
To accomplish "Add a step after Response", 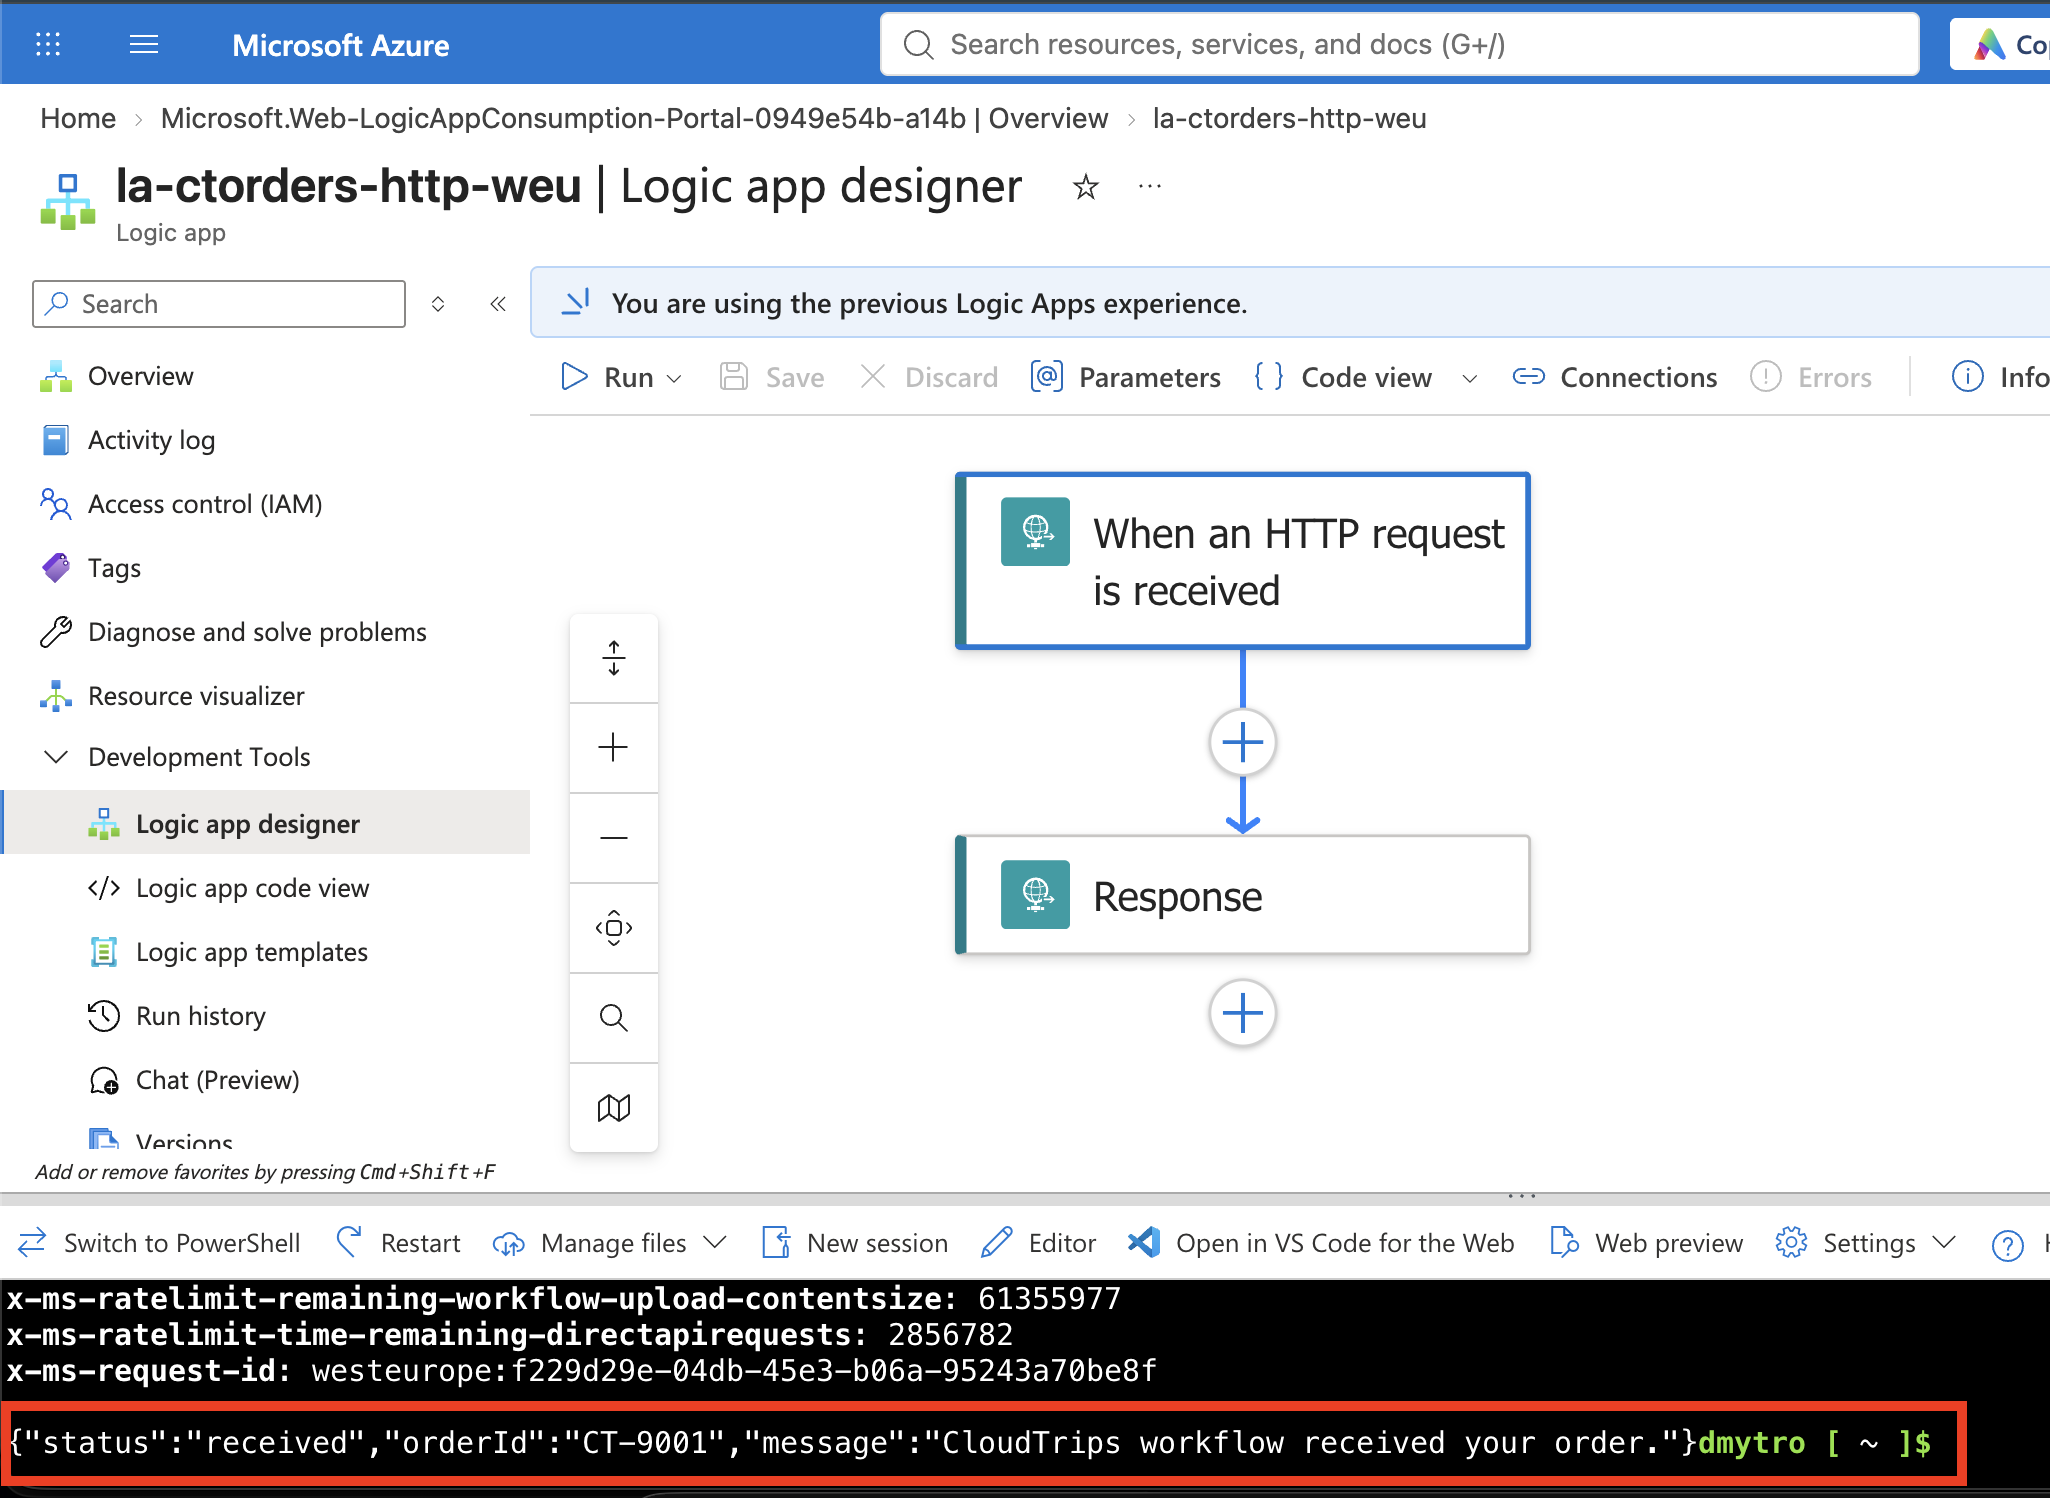I will [1242, 1013].
